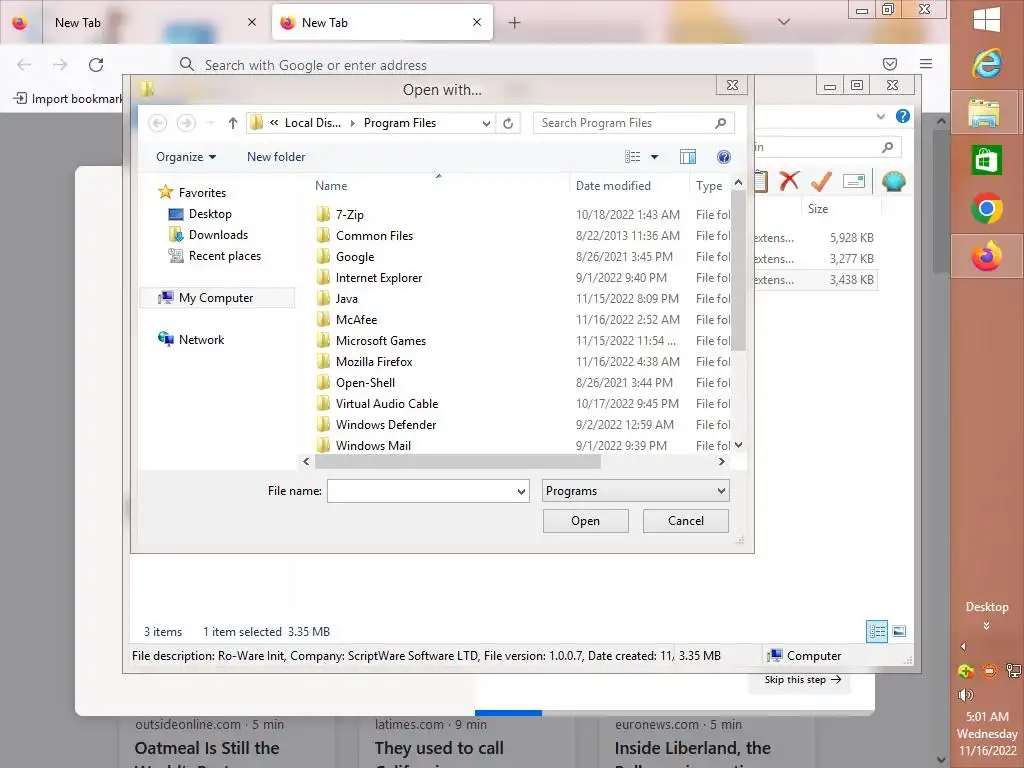Open the Organize dropdown menu

185,157
